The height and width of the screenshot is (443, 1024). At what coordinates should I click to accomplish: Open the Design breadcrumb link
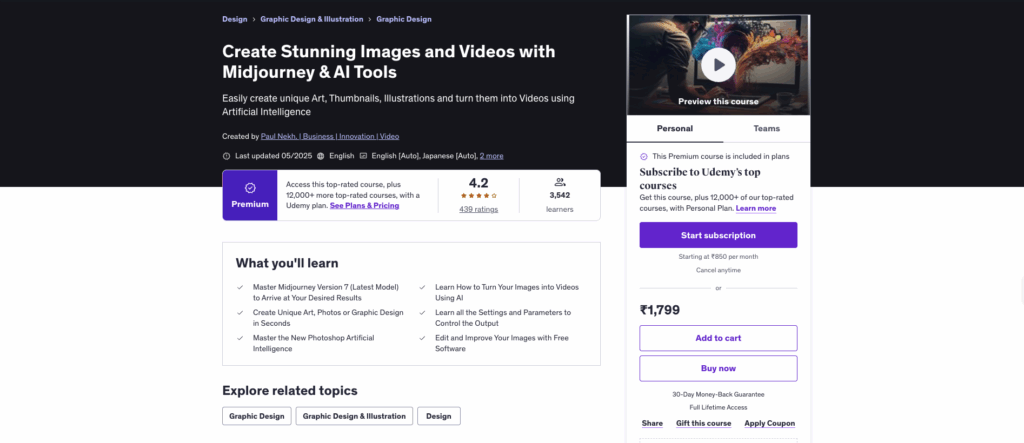pos(234,19)
